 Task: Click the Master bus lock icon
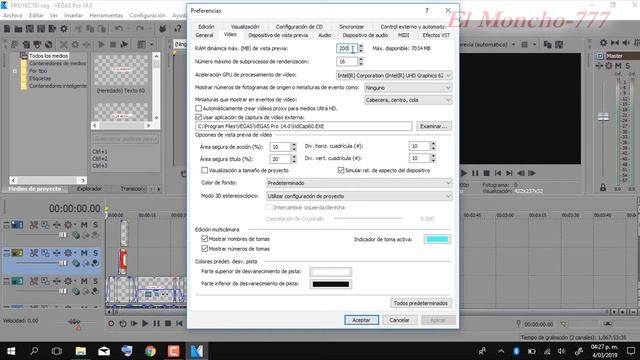603,187
